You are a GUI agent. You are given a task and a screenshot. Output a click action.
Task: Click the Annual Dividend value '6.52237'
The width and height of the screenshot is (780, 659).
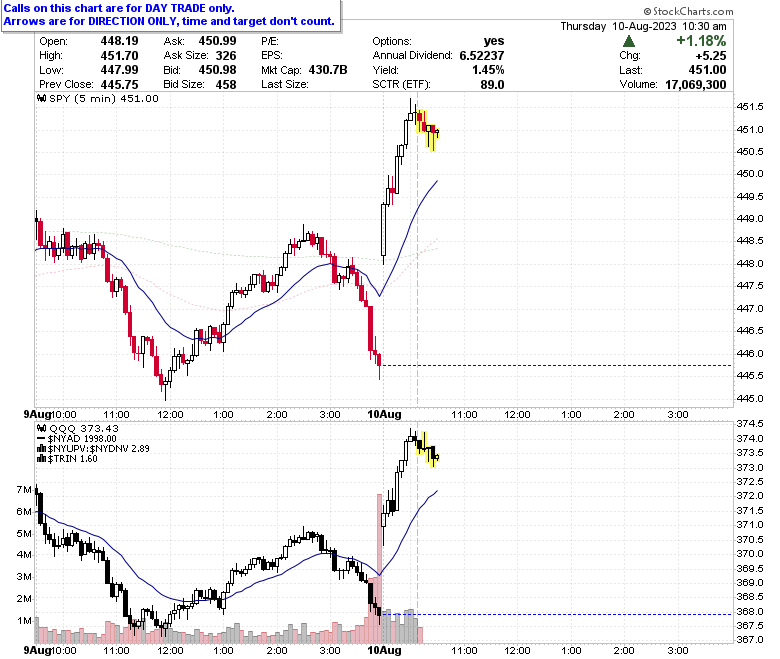click(x=482, y=56)
